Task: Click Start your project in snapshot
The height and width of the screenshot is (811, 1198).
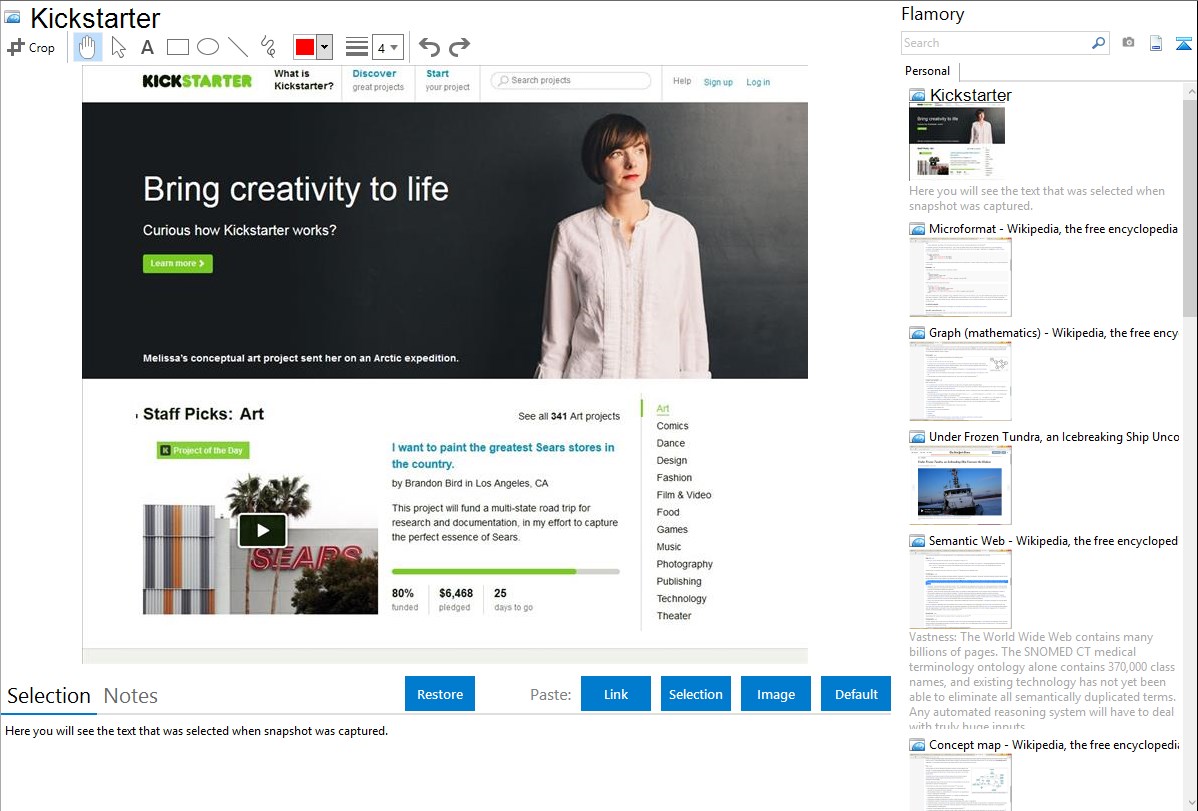Action: coord(447,80)
